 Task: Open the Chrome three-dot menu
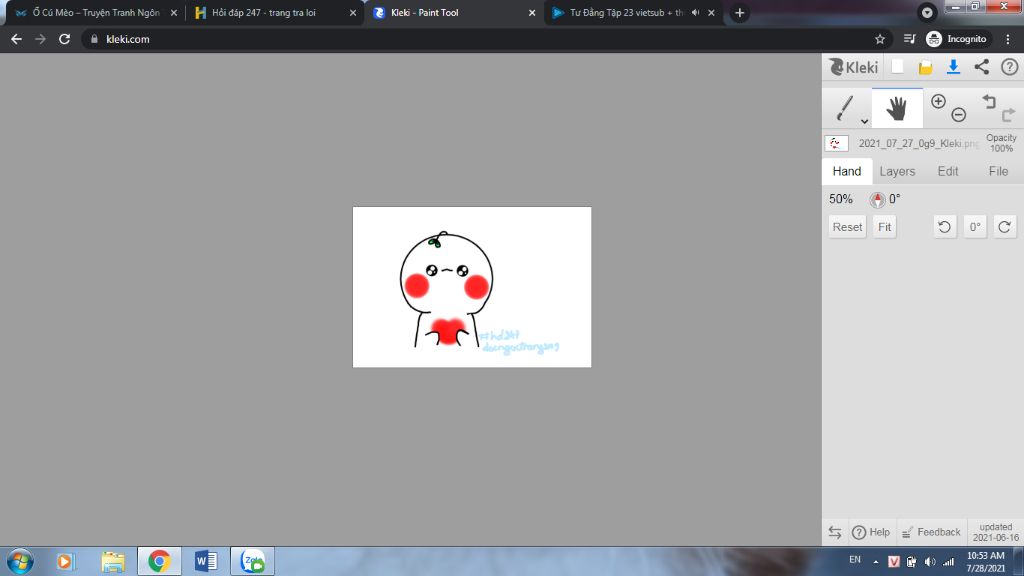click(1008, 39)
